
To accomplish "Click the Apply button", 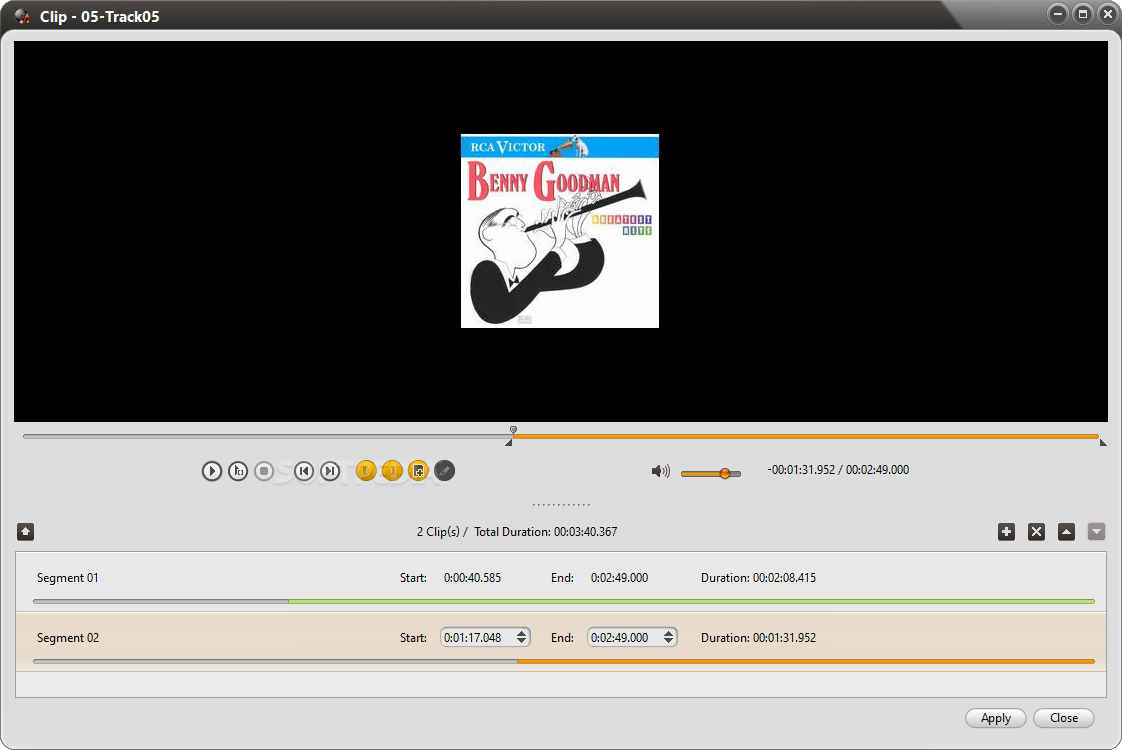I will pyautogui.click(x=995, y=718).
